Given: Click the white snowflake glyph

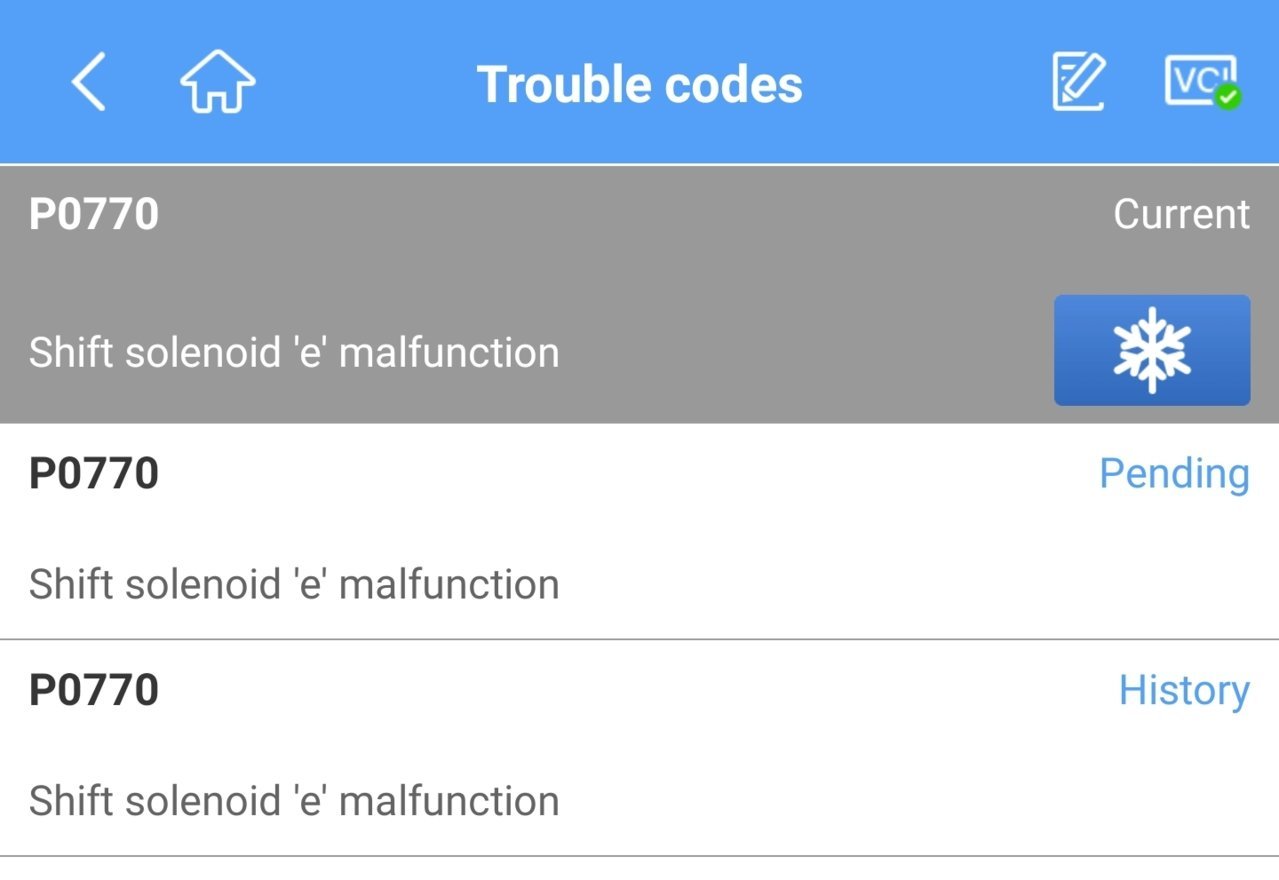Looking at the screenshot, I should 1152,350.
